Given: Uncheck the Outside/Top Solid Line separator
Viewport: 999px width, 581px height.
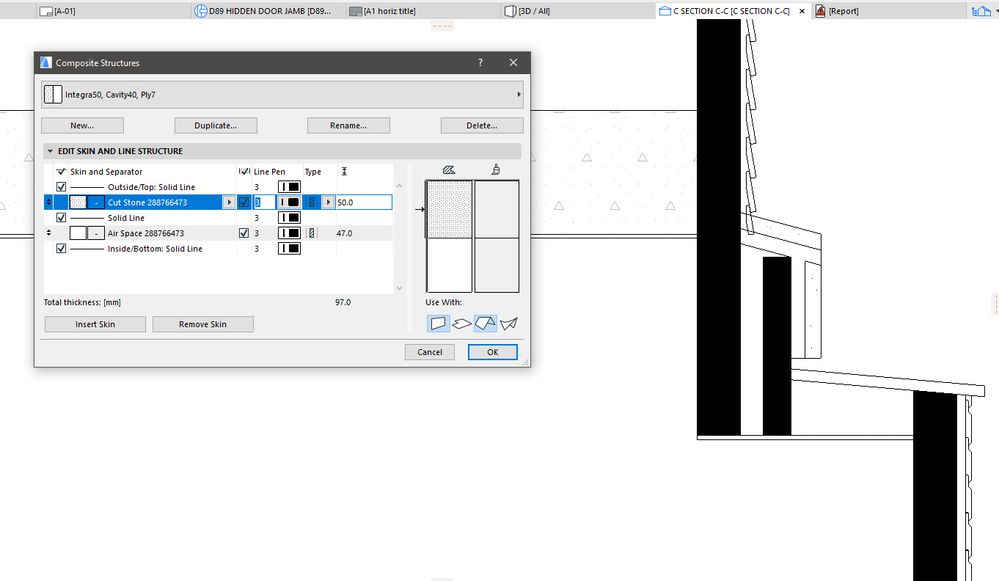Looking at the screenshot, I should [x=61, y=186].
